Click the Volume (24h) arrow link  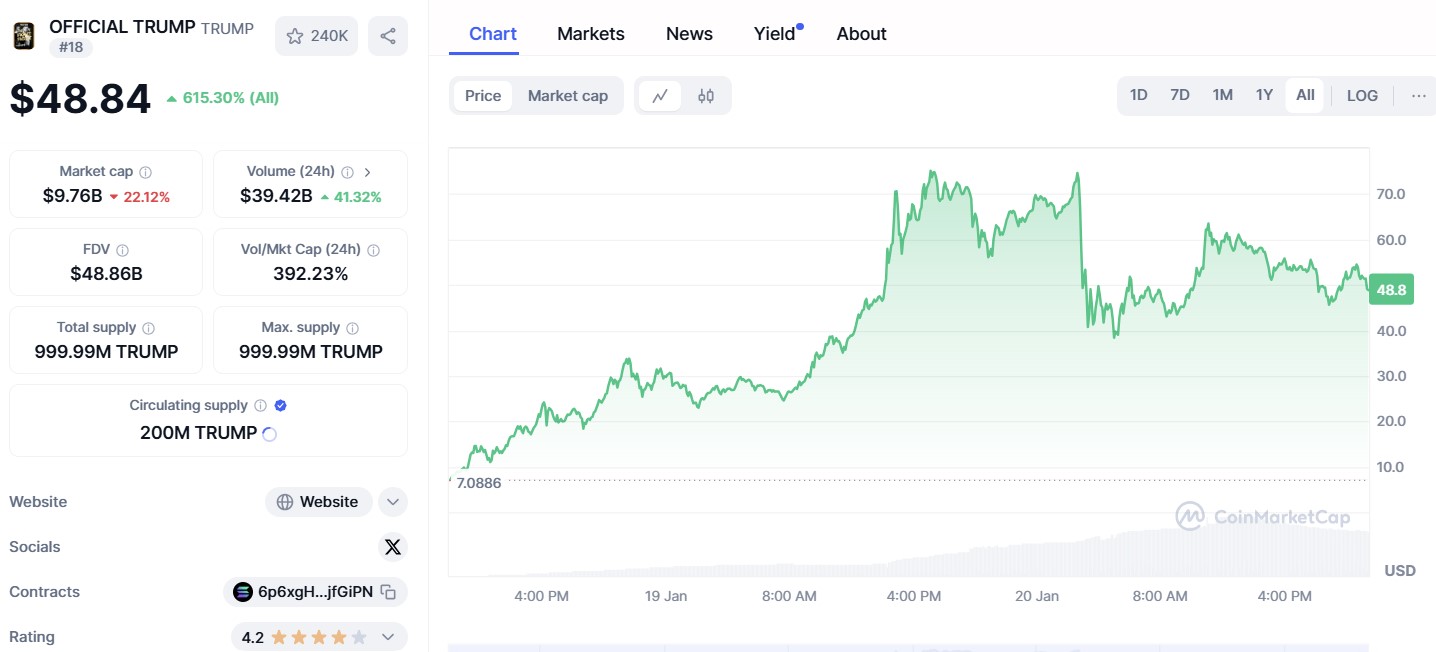coord(367,172)
